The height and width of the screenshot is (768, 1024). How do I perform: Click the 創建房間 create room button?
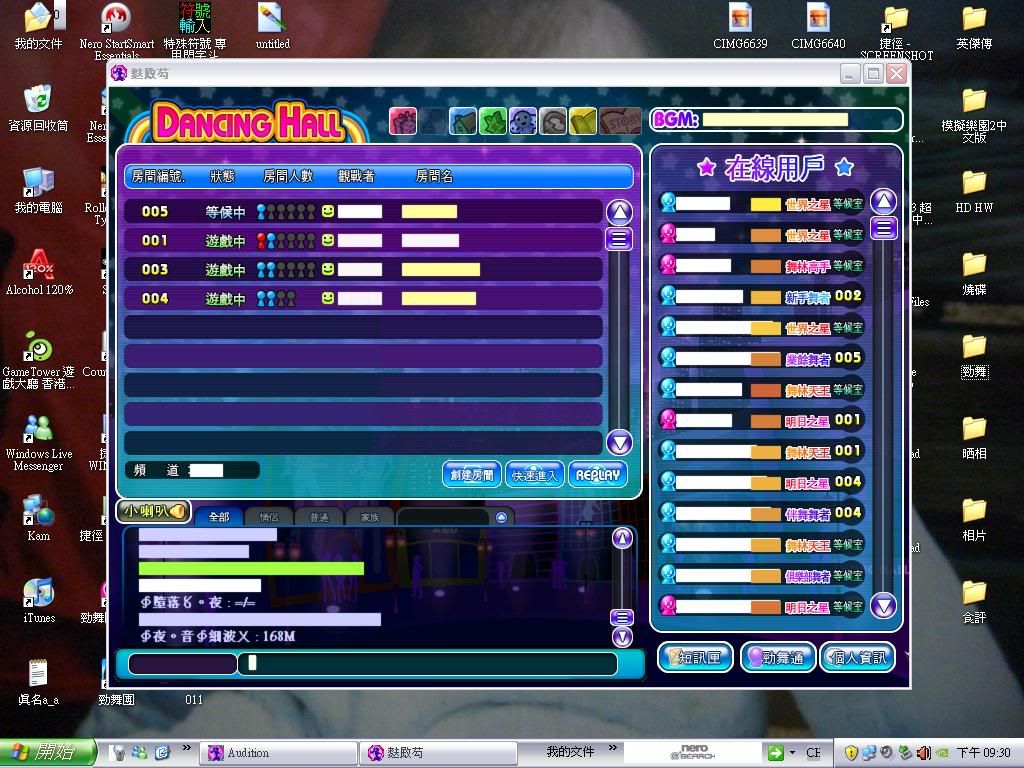coord(472,475)
